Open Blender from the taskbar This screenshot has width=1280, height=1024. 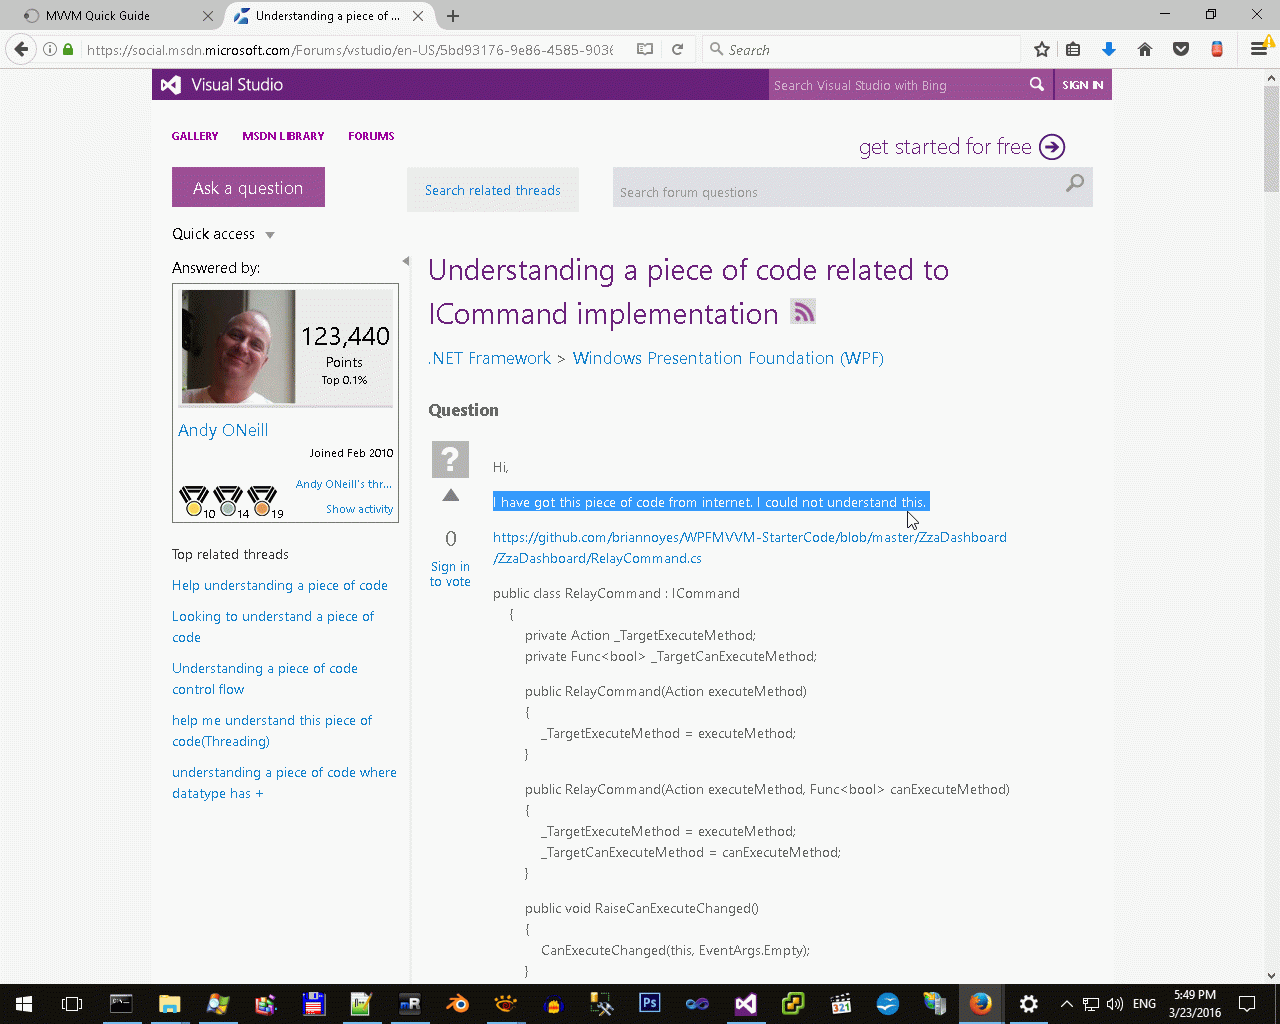[x=457, y=1003]
